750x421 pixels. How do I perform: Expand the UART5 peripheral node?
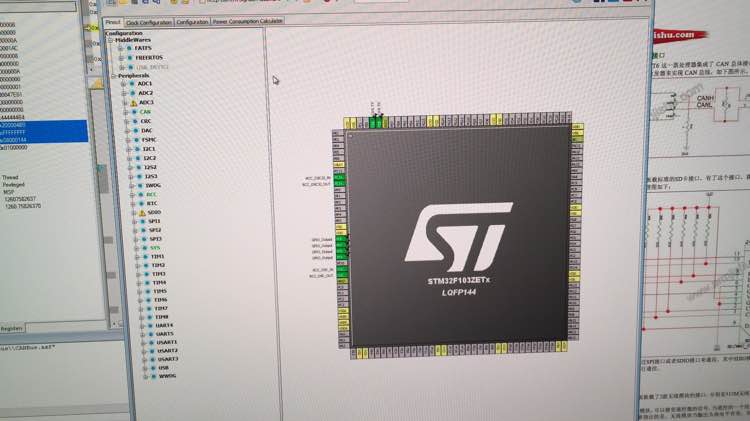pyautogui.click(x=143, y=334)
